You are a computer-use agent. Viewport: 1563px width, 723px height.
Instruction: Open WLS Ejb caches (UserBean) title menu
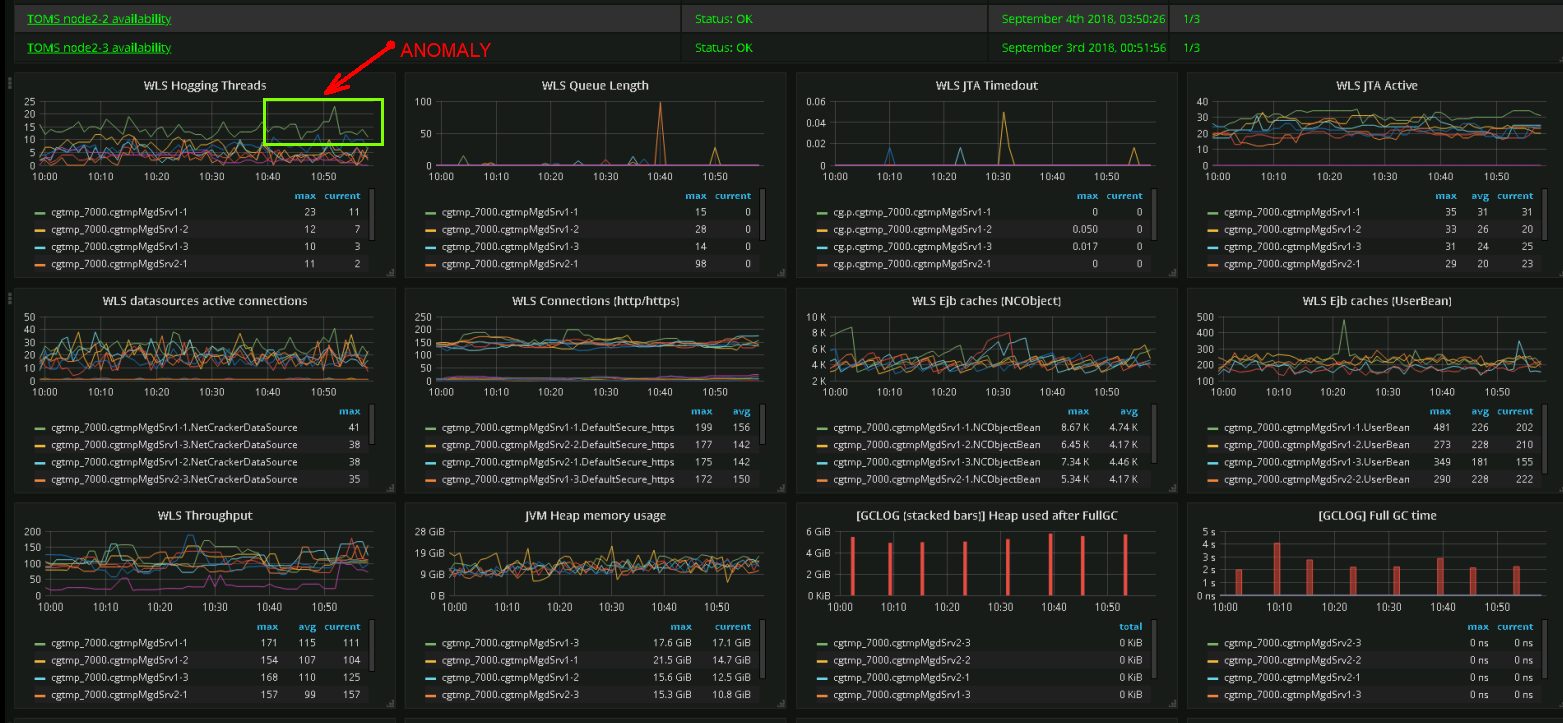pyautogui.click(x=1376, y=300)
